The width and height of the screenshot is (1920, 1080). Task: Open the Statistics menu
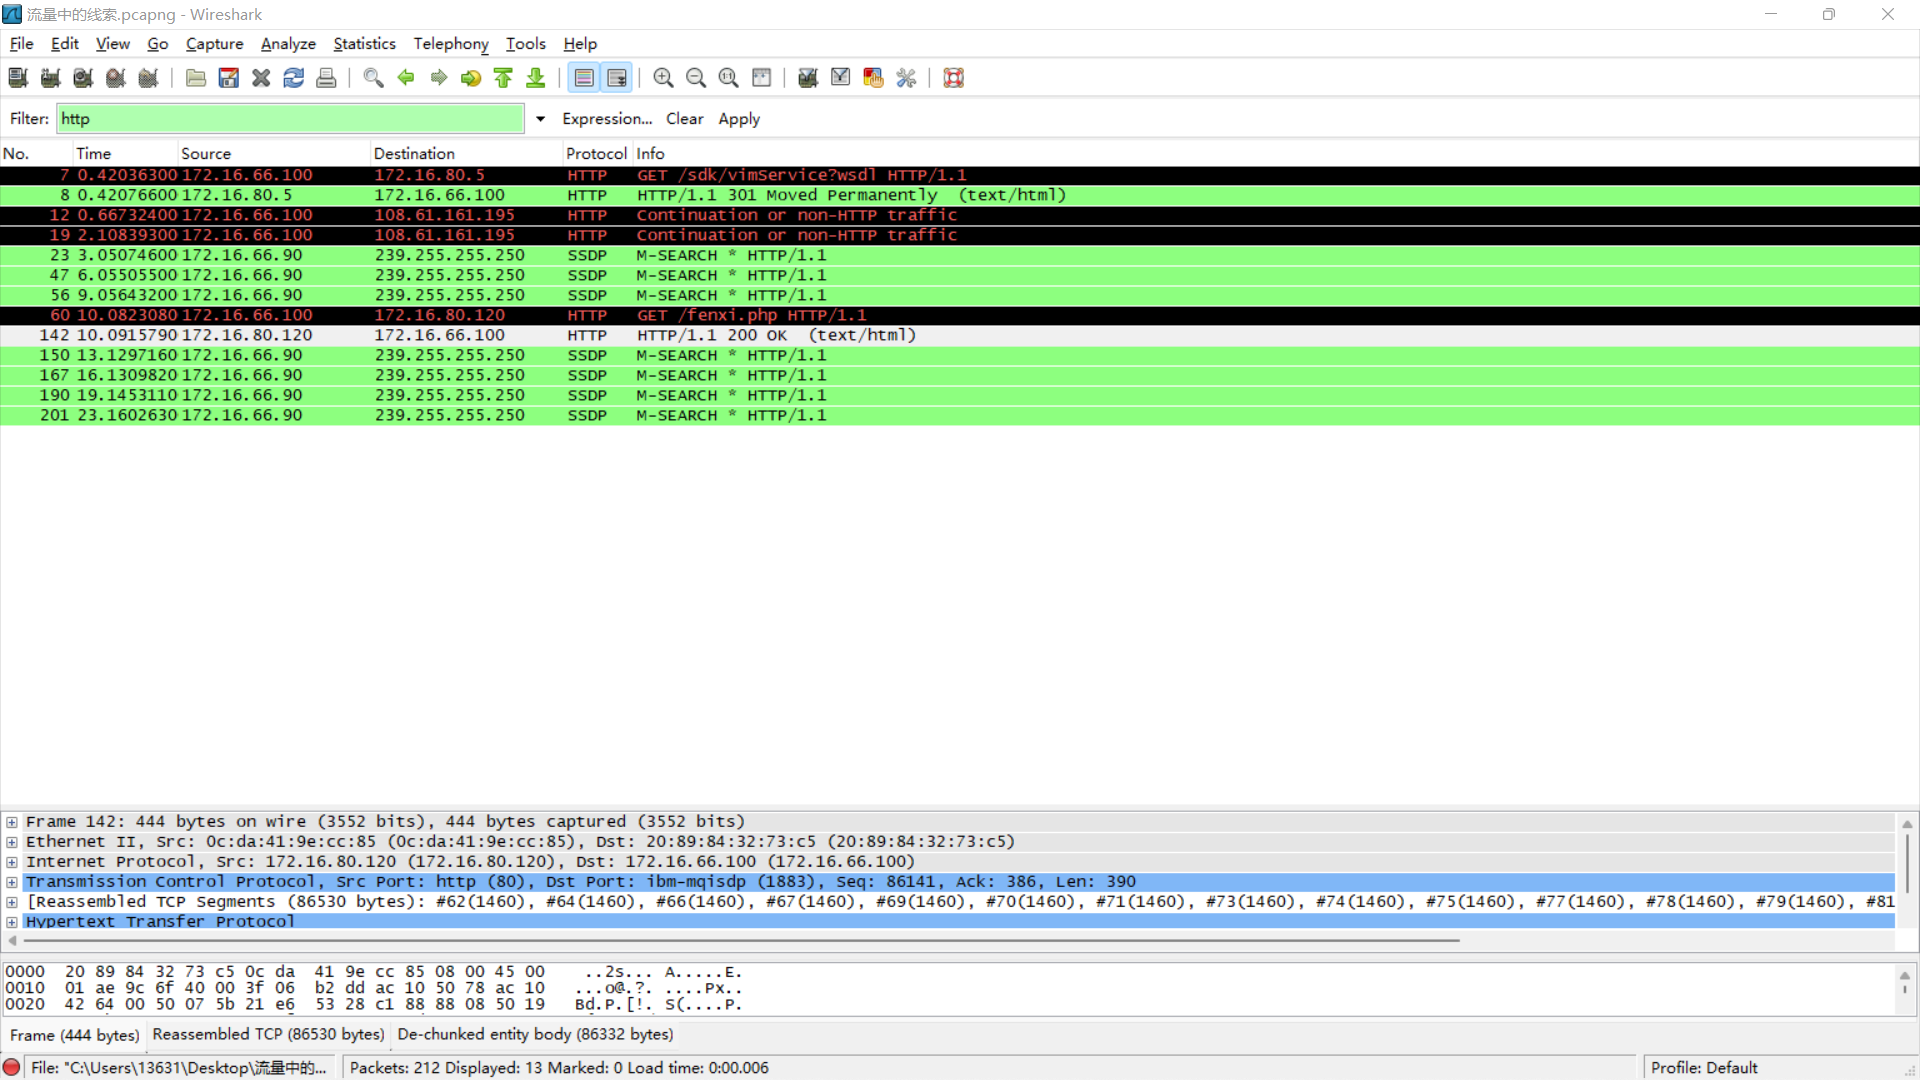pyautogui.click(x=364, y=44)
